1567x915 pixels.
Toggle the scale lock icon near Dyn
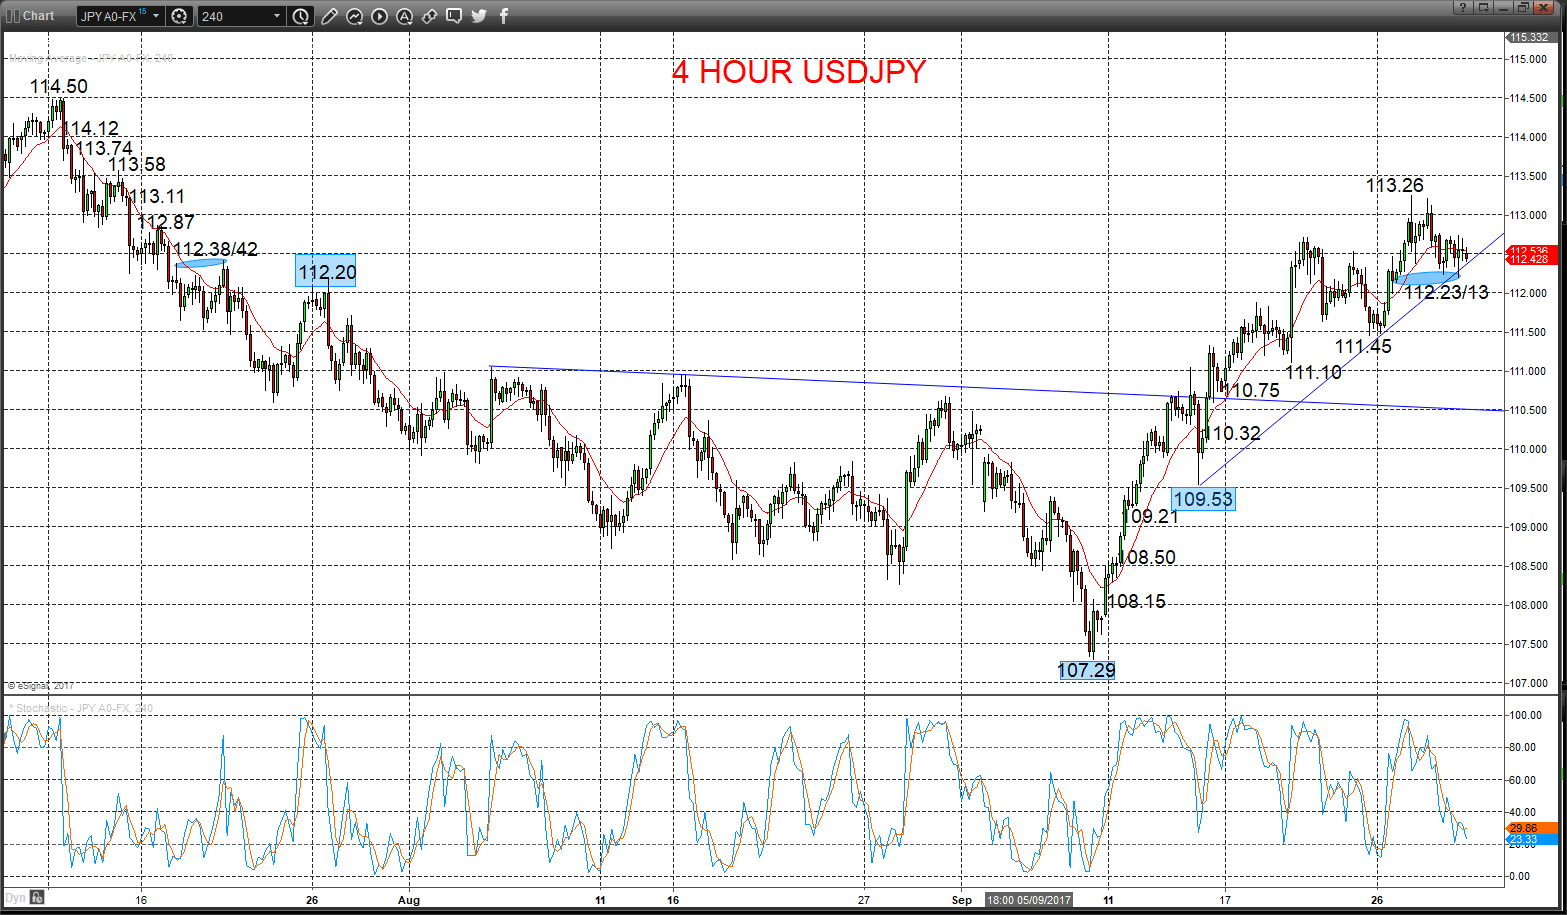tap(37, 898)
